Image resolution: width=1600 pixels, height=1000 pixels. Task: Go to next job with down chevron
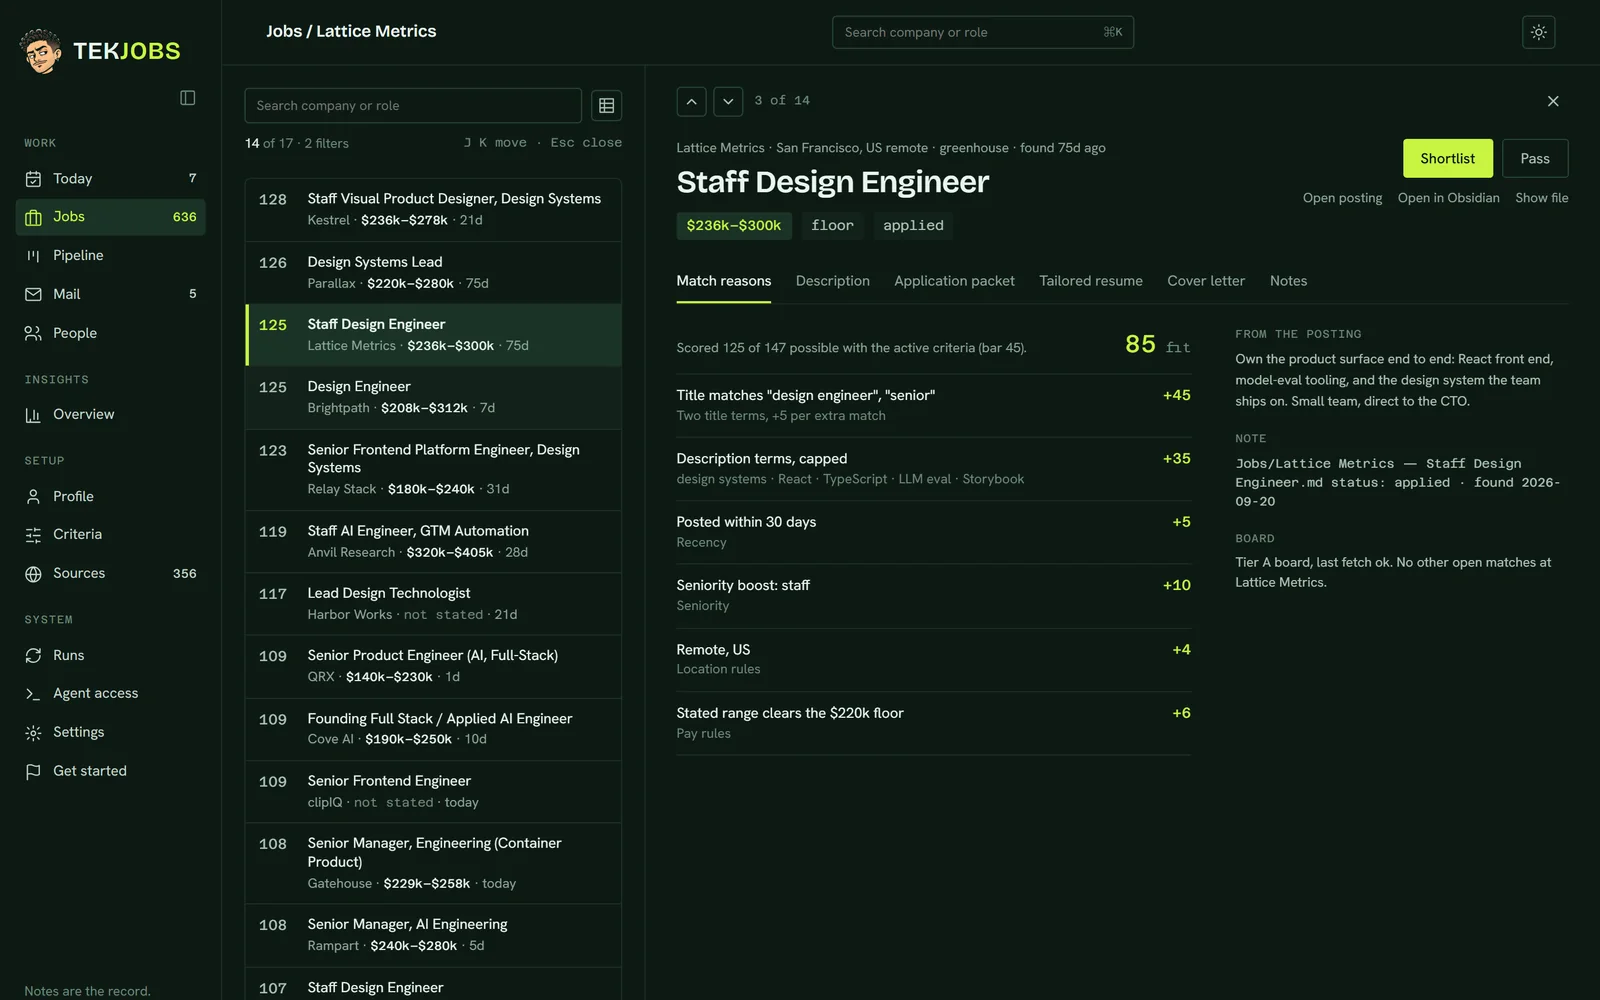[x=728, y=101]
